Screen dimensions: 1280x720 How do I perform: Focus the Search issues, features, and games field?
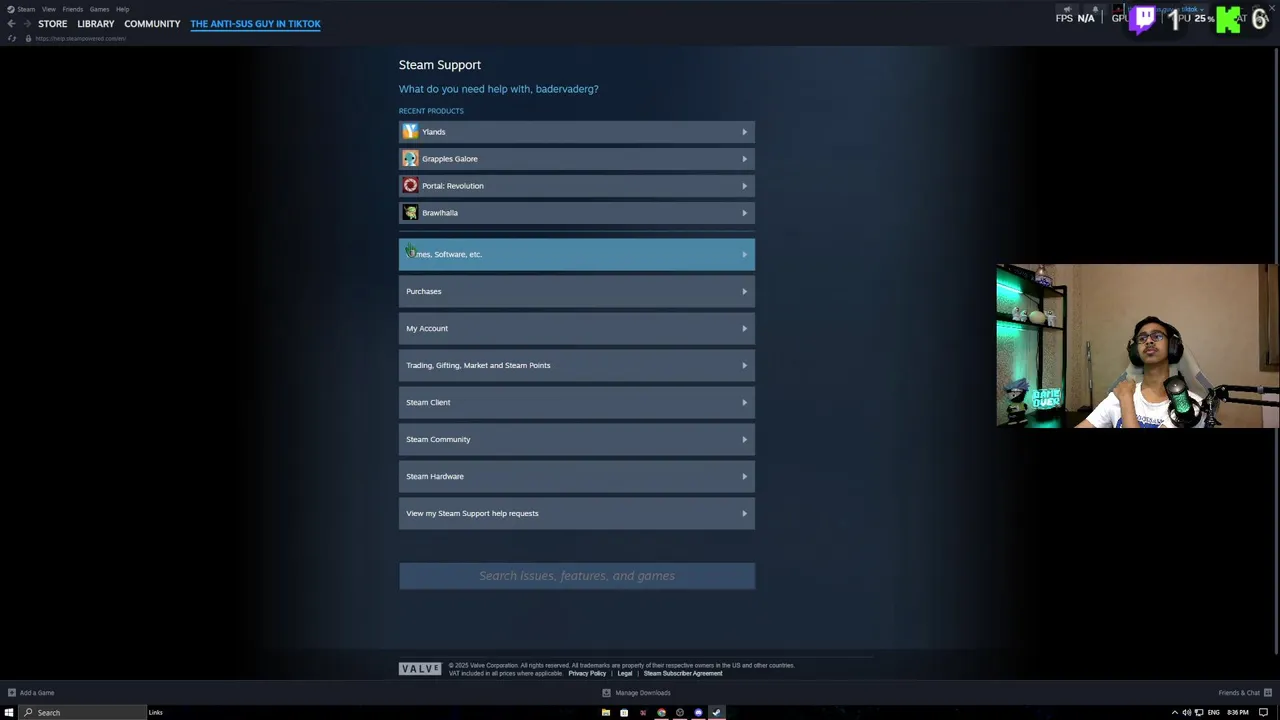pos(577,576)
